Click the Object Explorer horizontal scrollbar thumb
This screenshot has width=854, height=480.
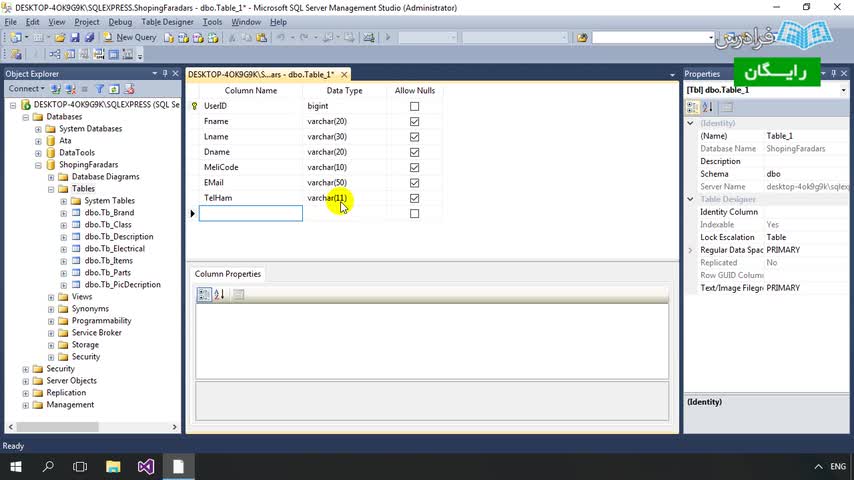[x=58, y=427]
